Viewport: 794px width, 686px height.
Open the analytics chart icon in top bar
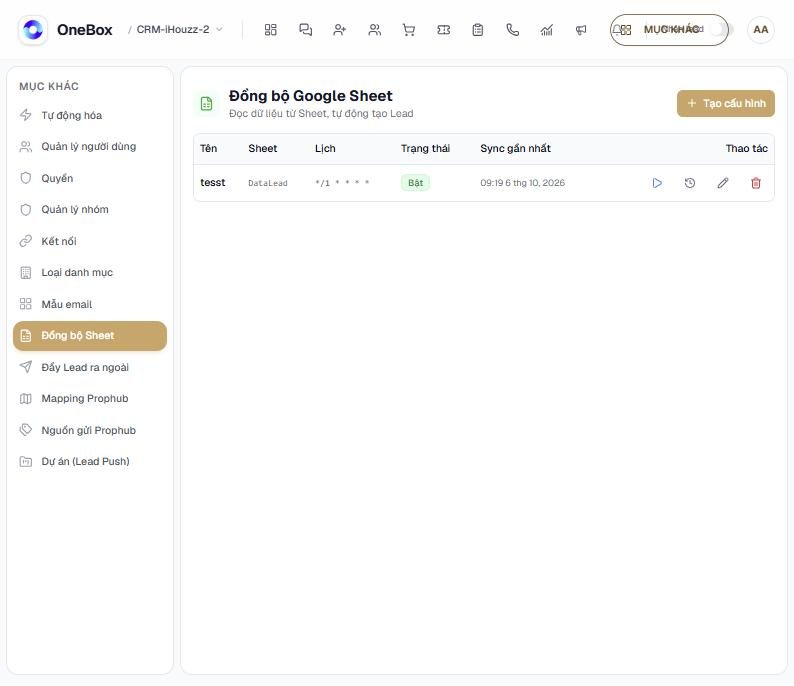pyautogui.click(x=547, y=30)
